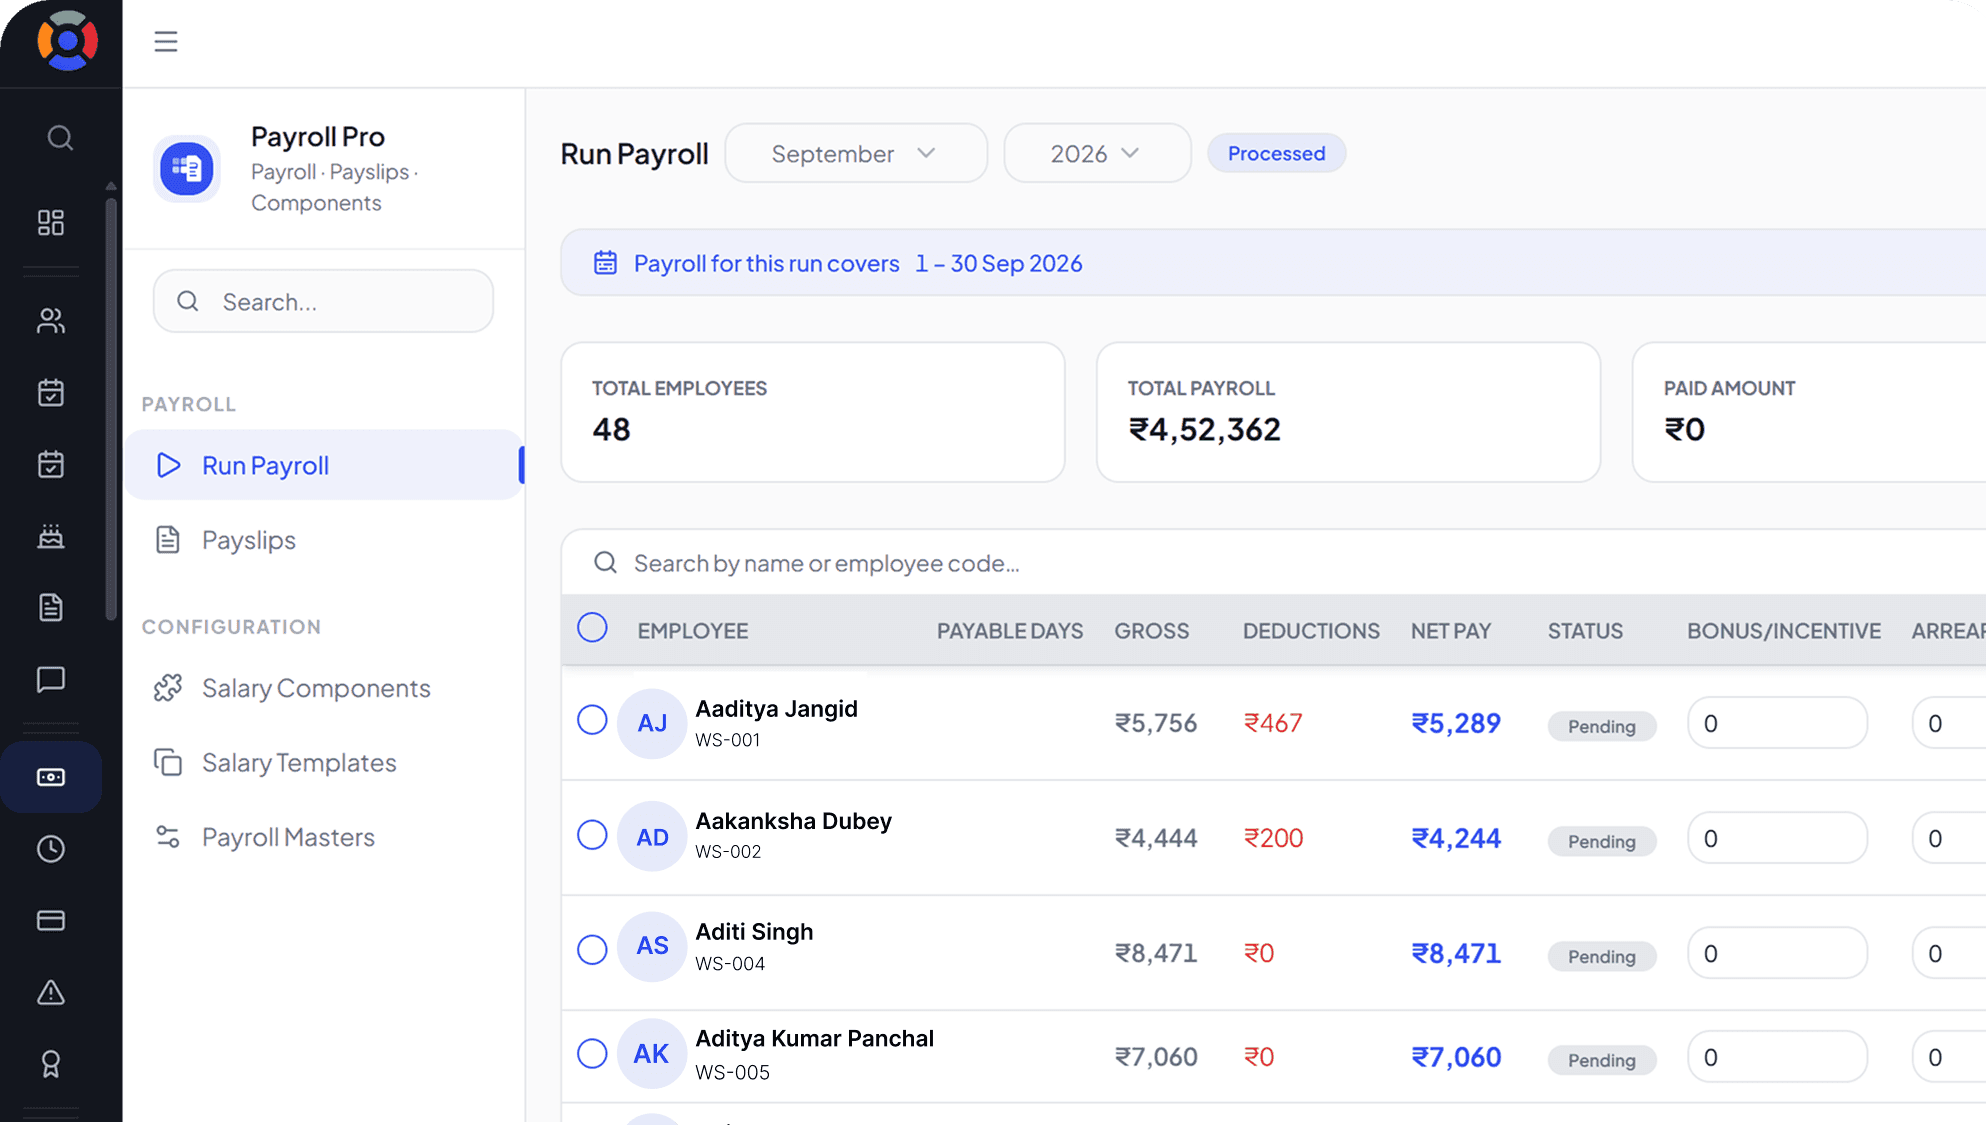Open the employees people icon in sidebar
This screenshot has height=1125, width=1986.
pyautogui.click(x=51, y=320)
